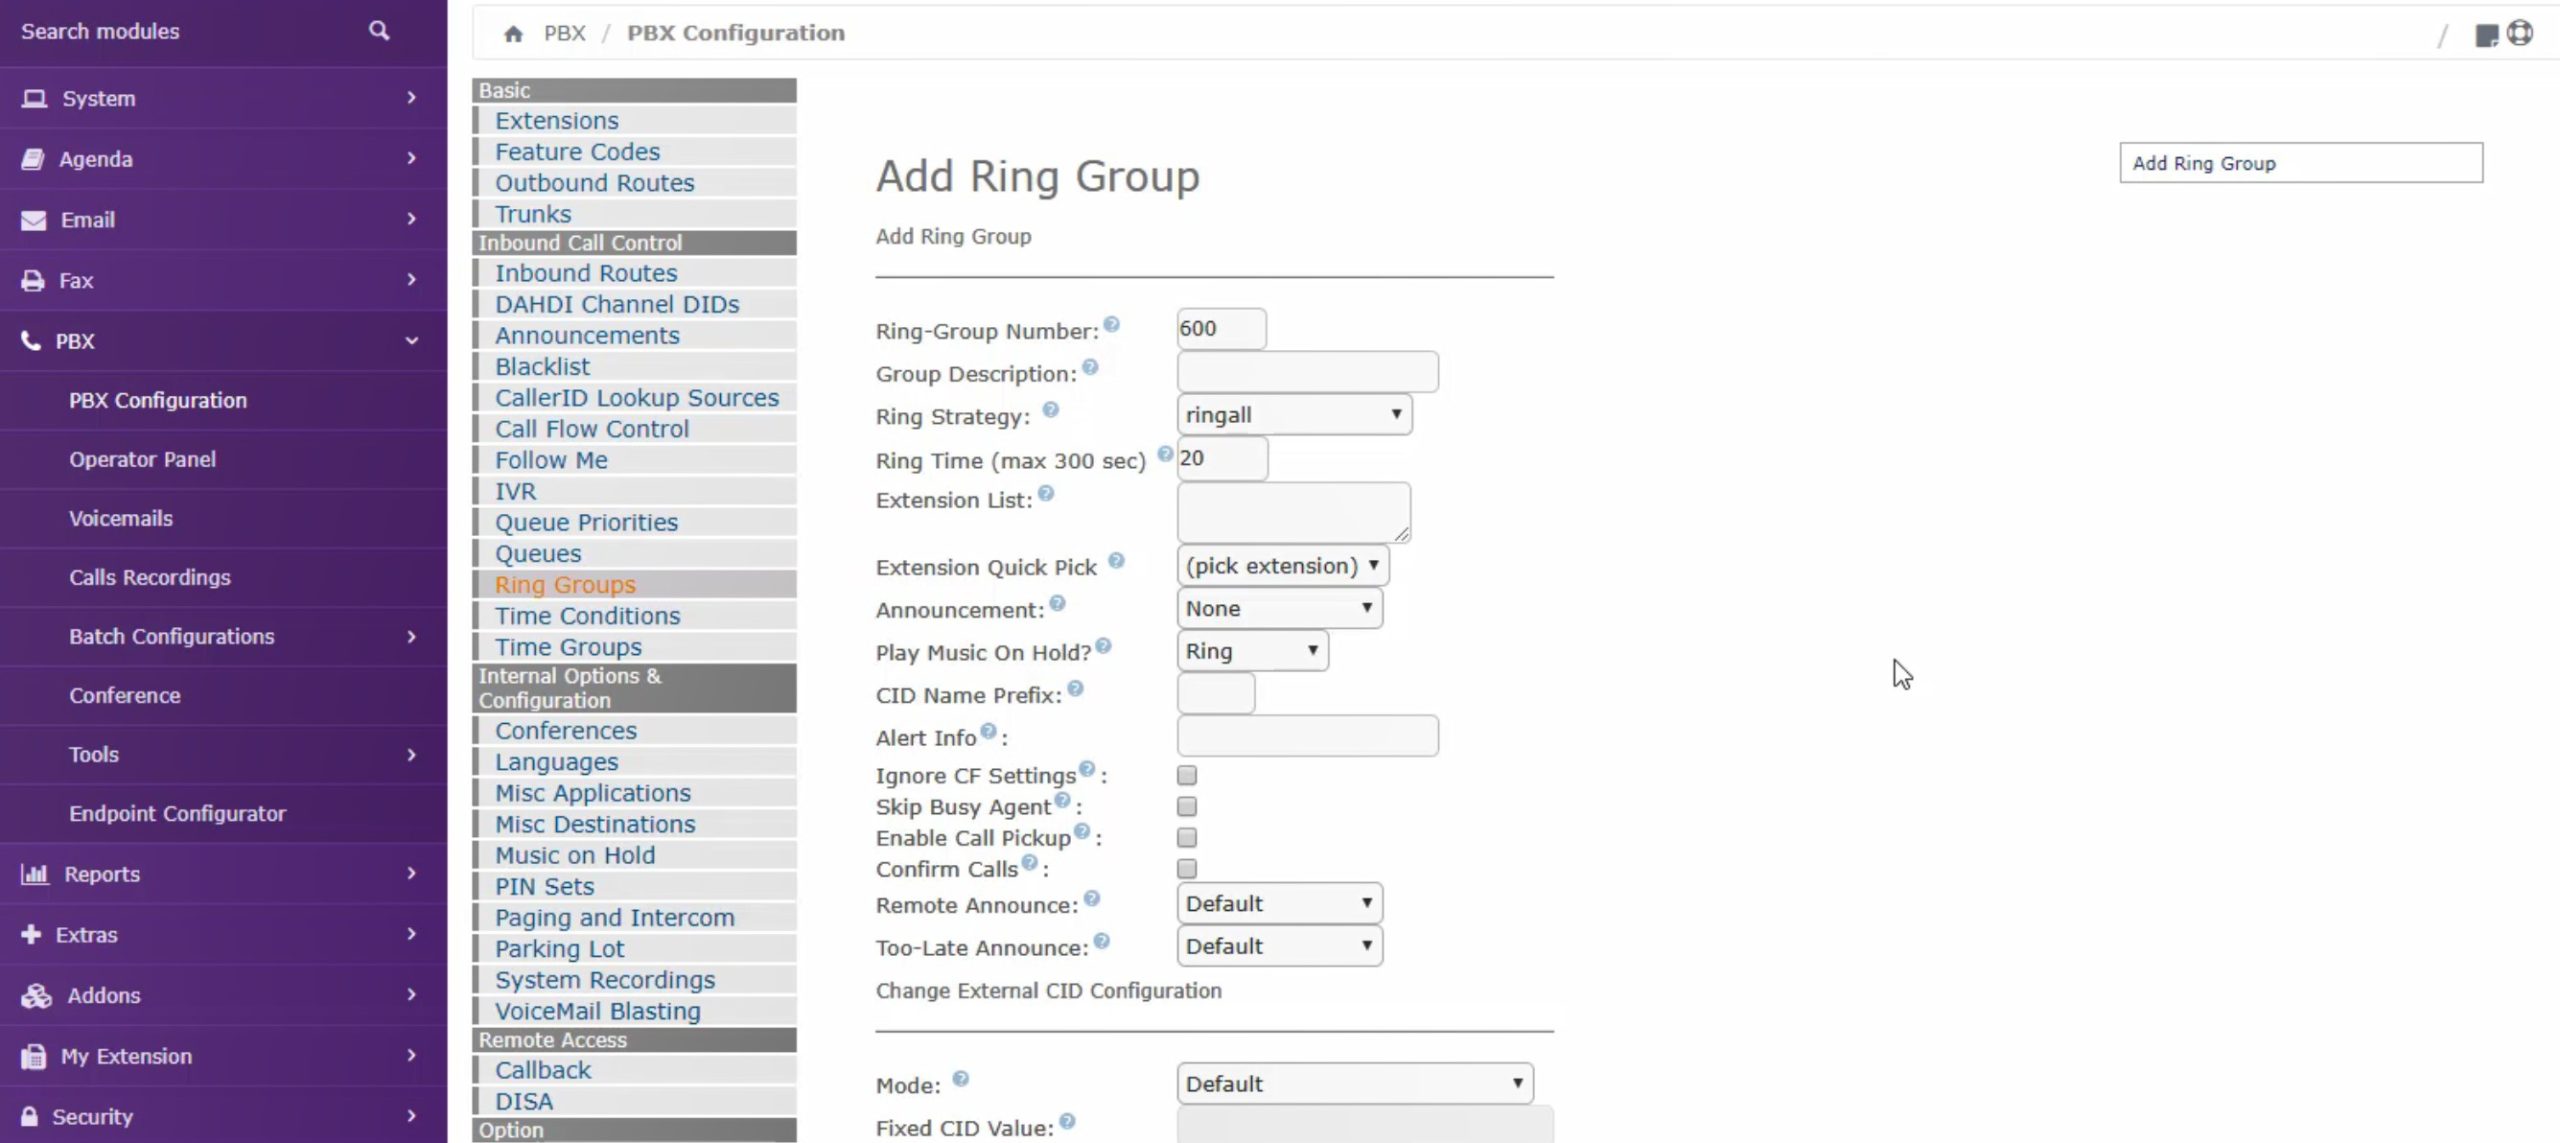Click the Group Description field

[1308, 372]
